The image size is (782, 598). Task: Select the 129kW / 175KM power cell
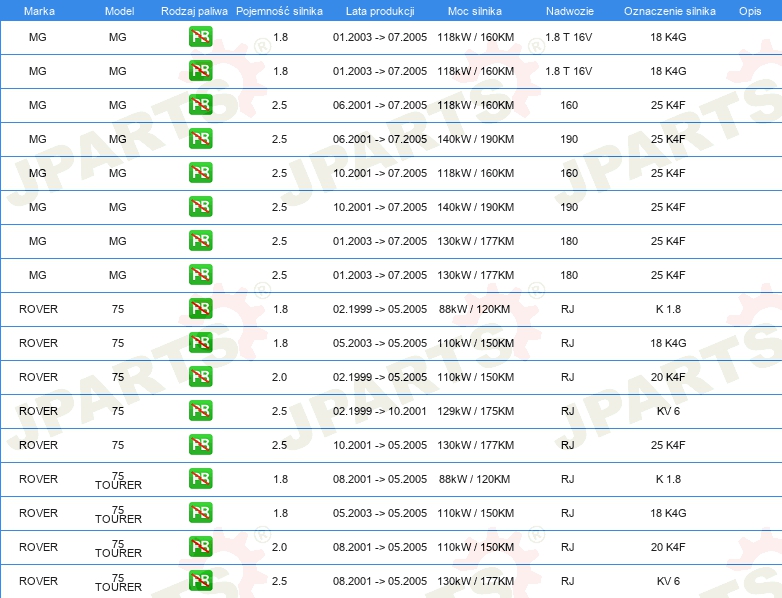pyautogui.click(x=475, y=411)
